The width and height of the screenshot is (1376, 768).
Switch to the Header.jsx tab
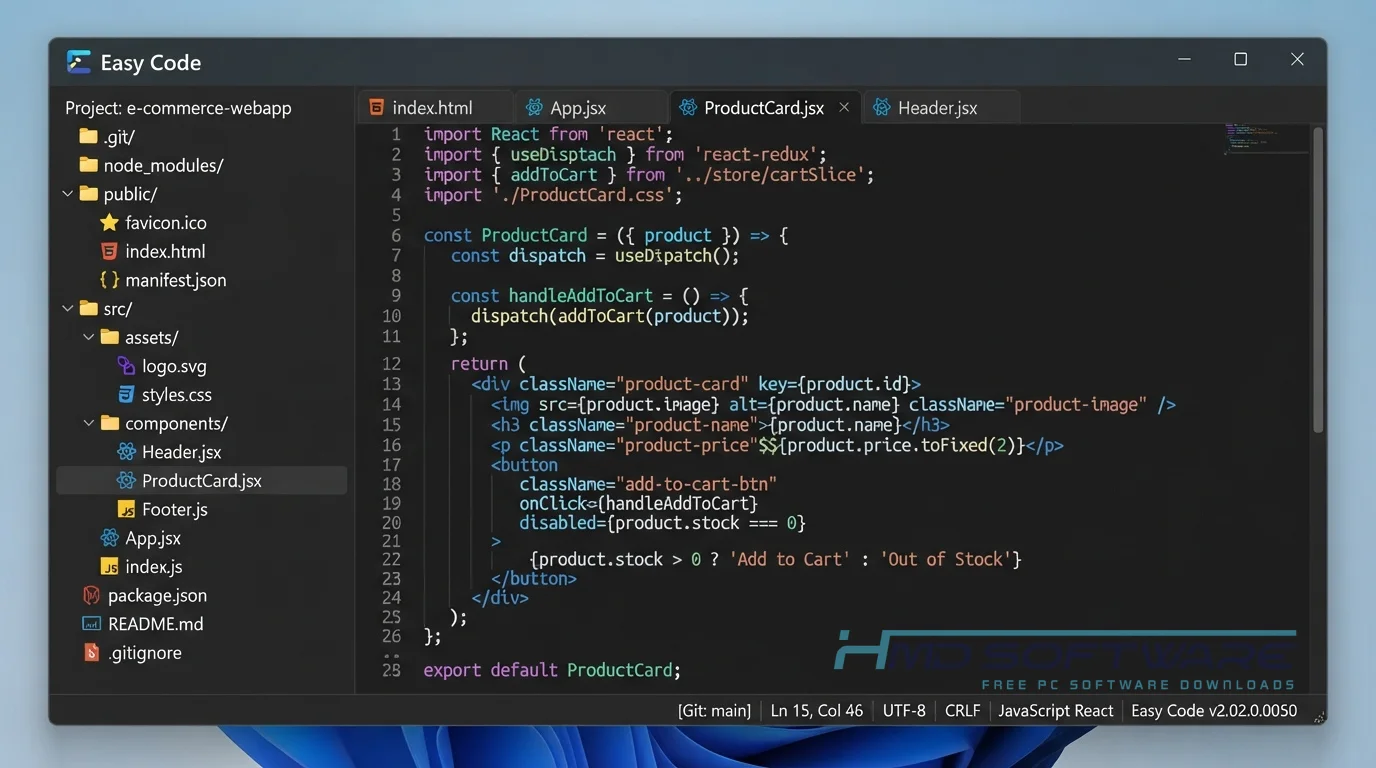(943, 108)
